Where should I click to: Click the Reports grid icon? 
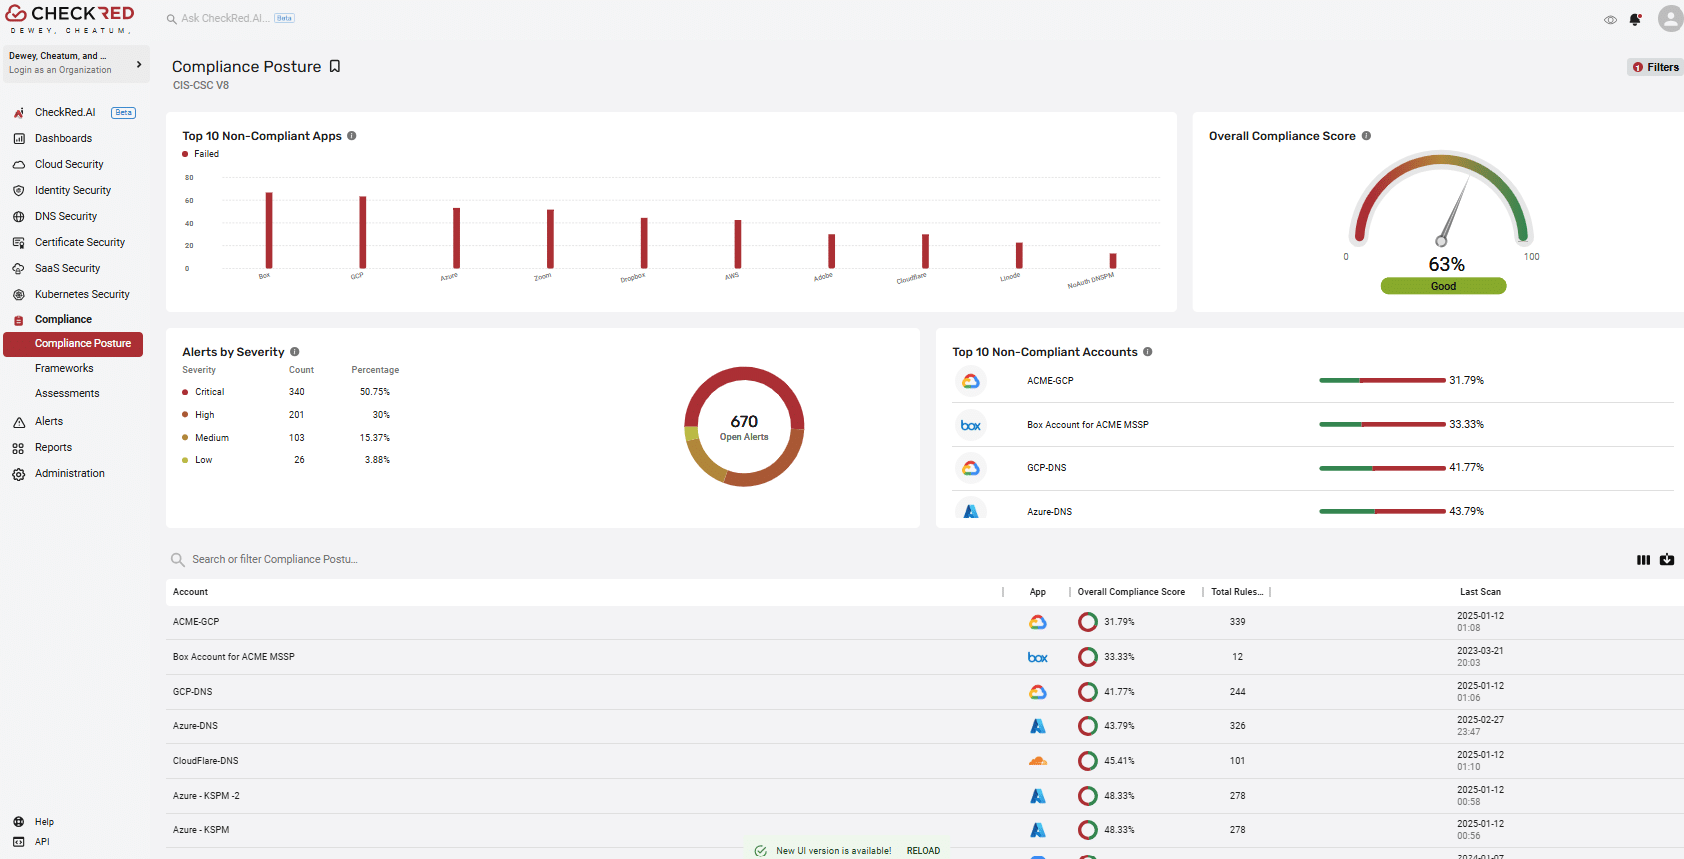pyautogui.click(x=18, y=448)
